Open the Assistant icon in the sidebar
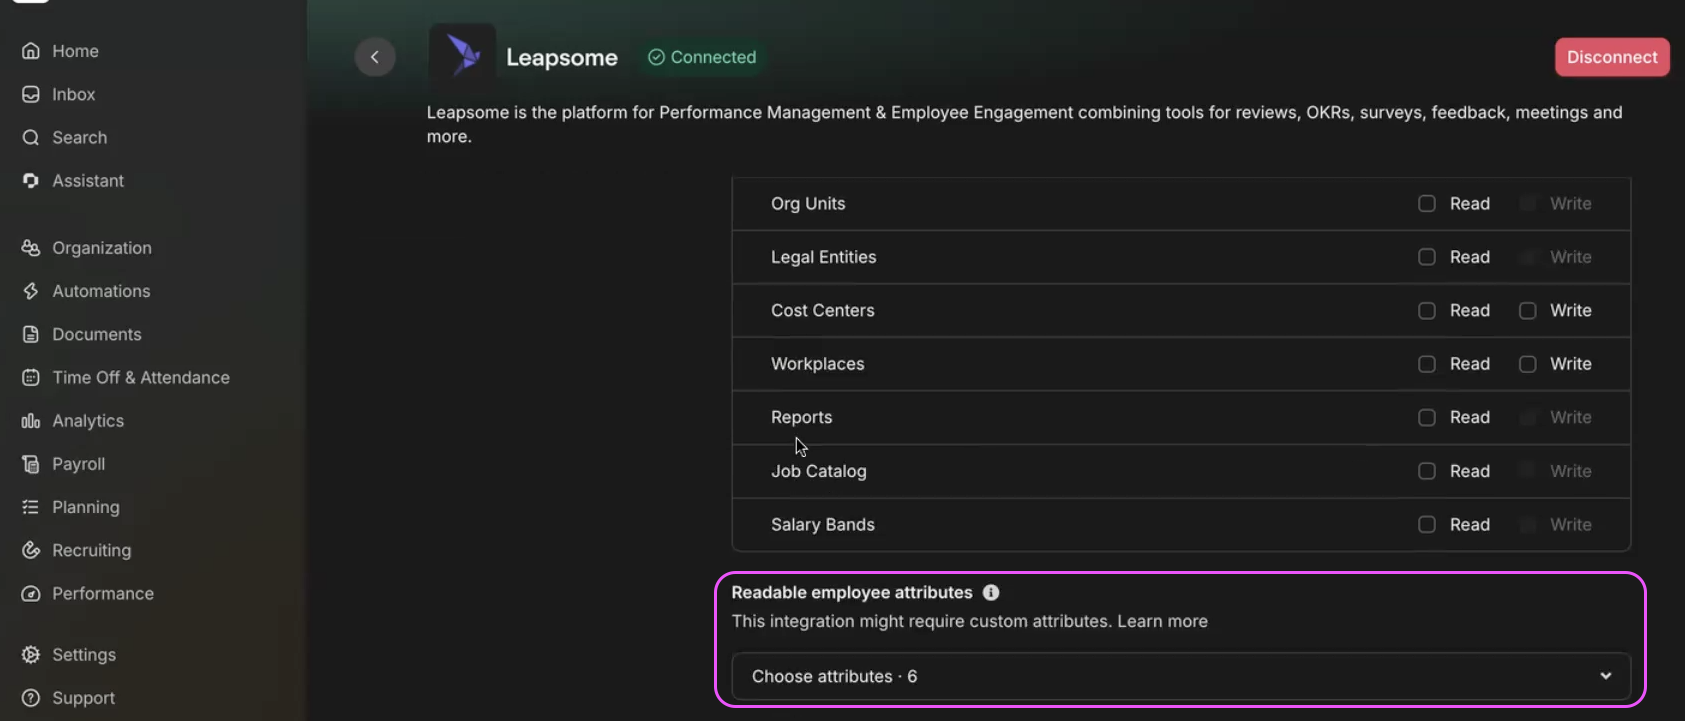The image size is (1685, 721). [31, 180]
